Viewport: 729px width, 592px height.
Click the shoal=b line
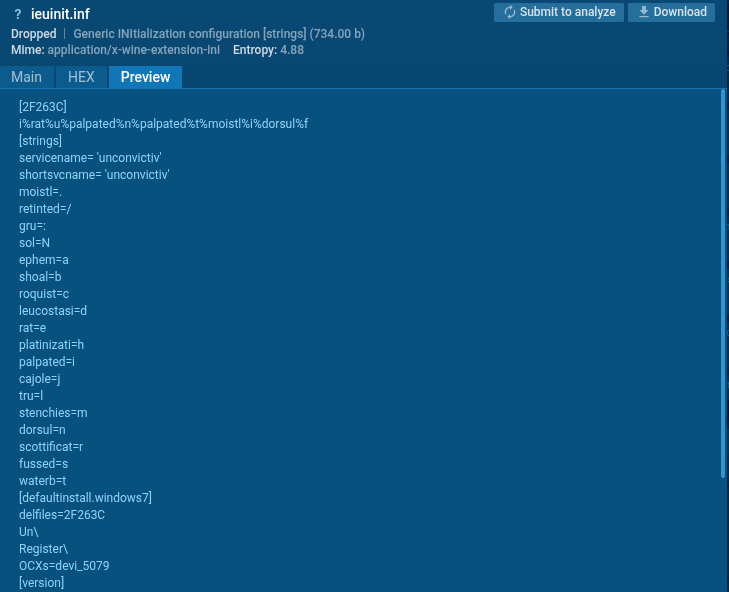coord(40,276)
